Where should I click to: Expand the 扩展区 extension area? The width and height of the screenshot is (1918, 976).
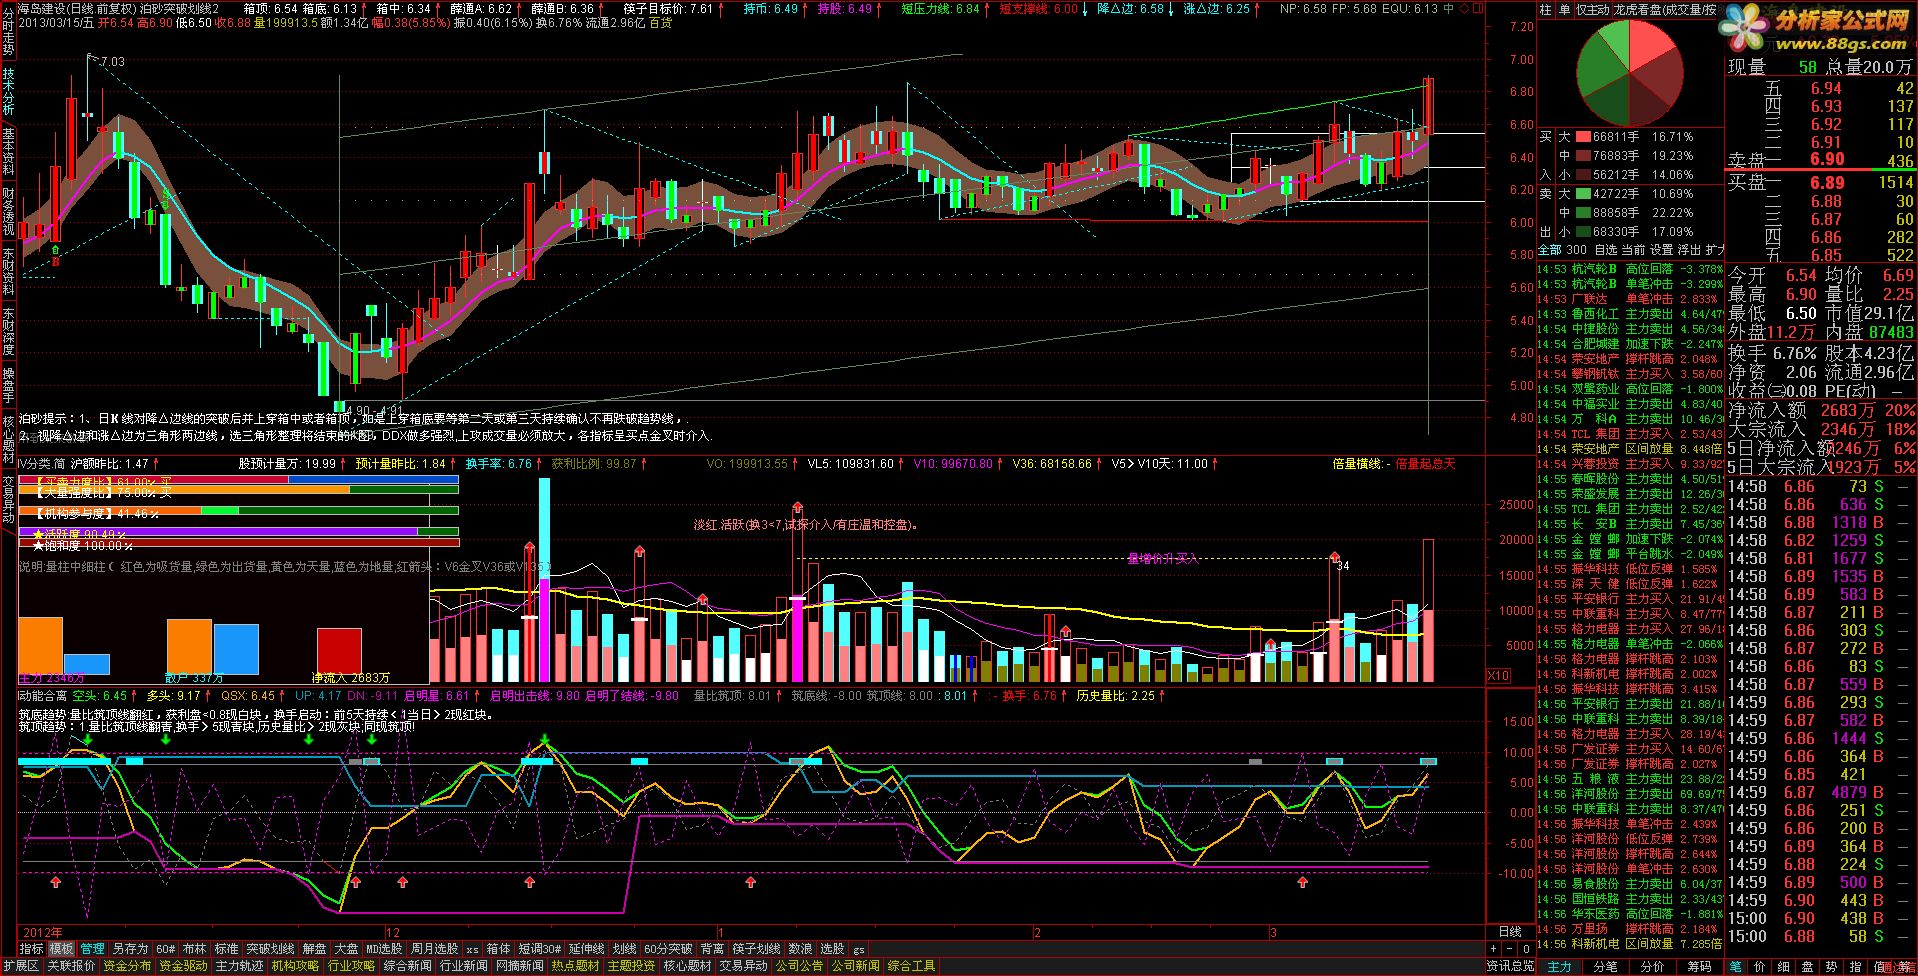pyautogui.click(x=21, y=966)
